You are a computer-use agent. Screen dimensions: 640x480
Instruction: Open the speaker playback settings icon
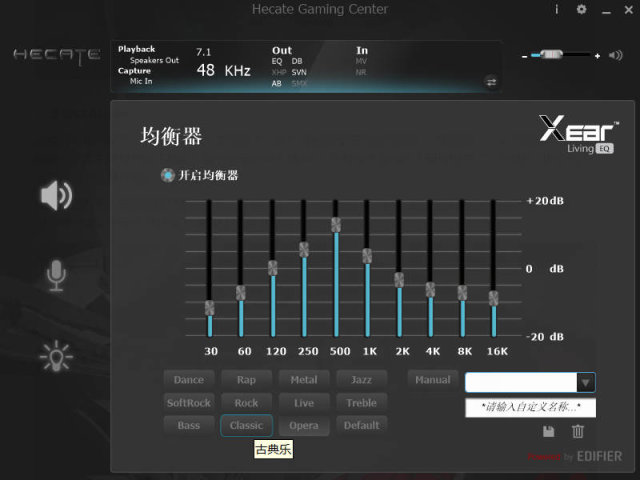click(56, 196)
